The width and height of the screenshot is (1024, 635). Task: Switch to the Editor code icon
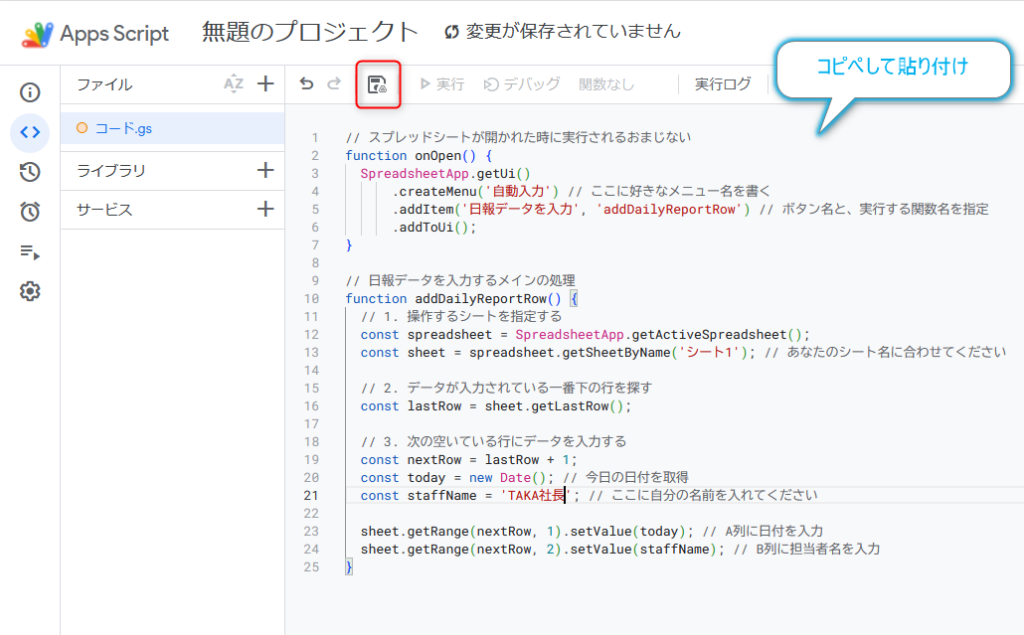pyautogui.click(x=30, y=133)
